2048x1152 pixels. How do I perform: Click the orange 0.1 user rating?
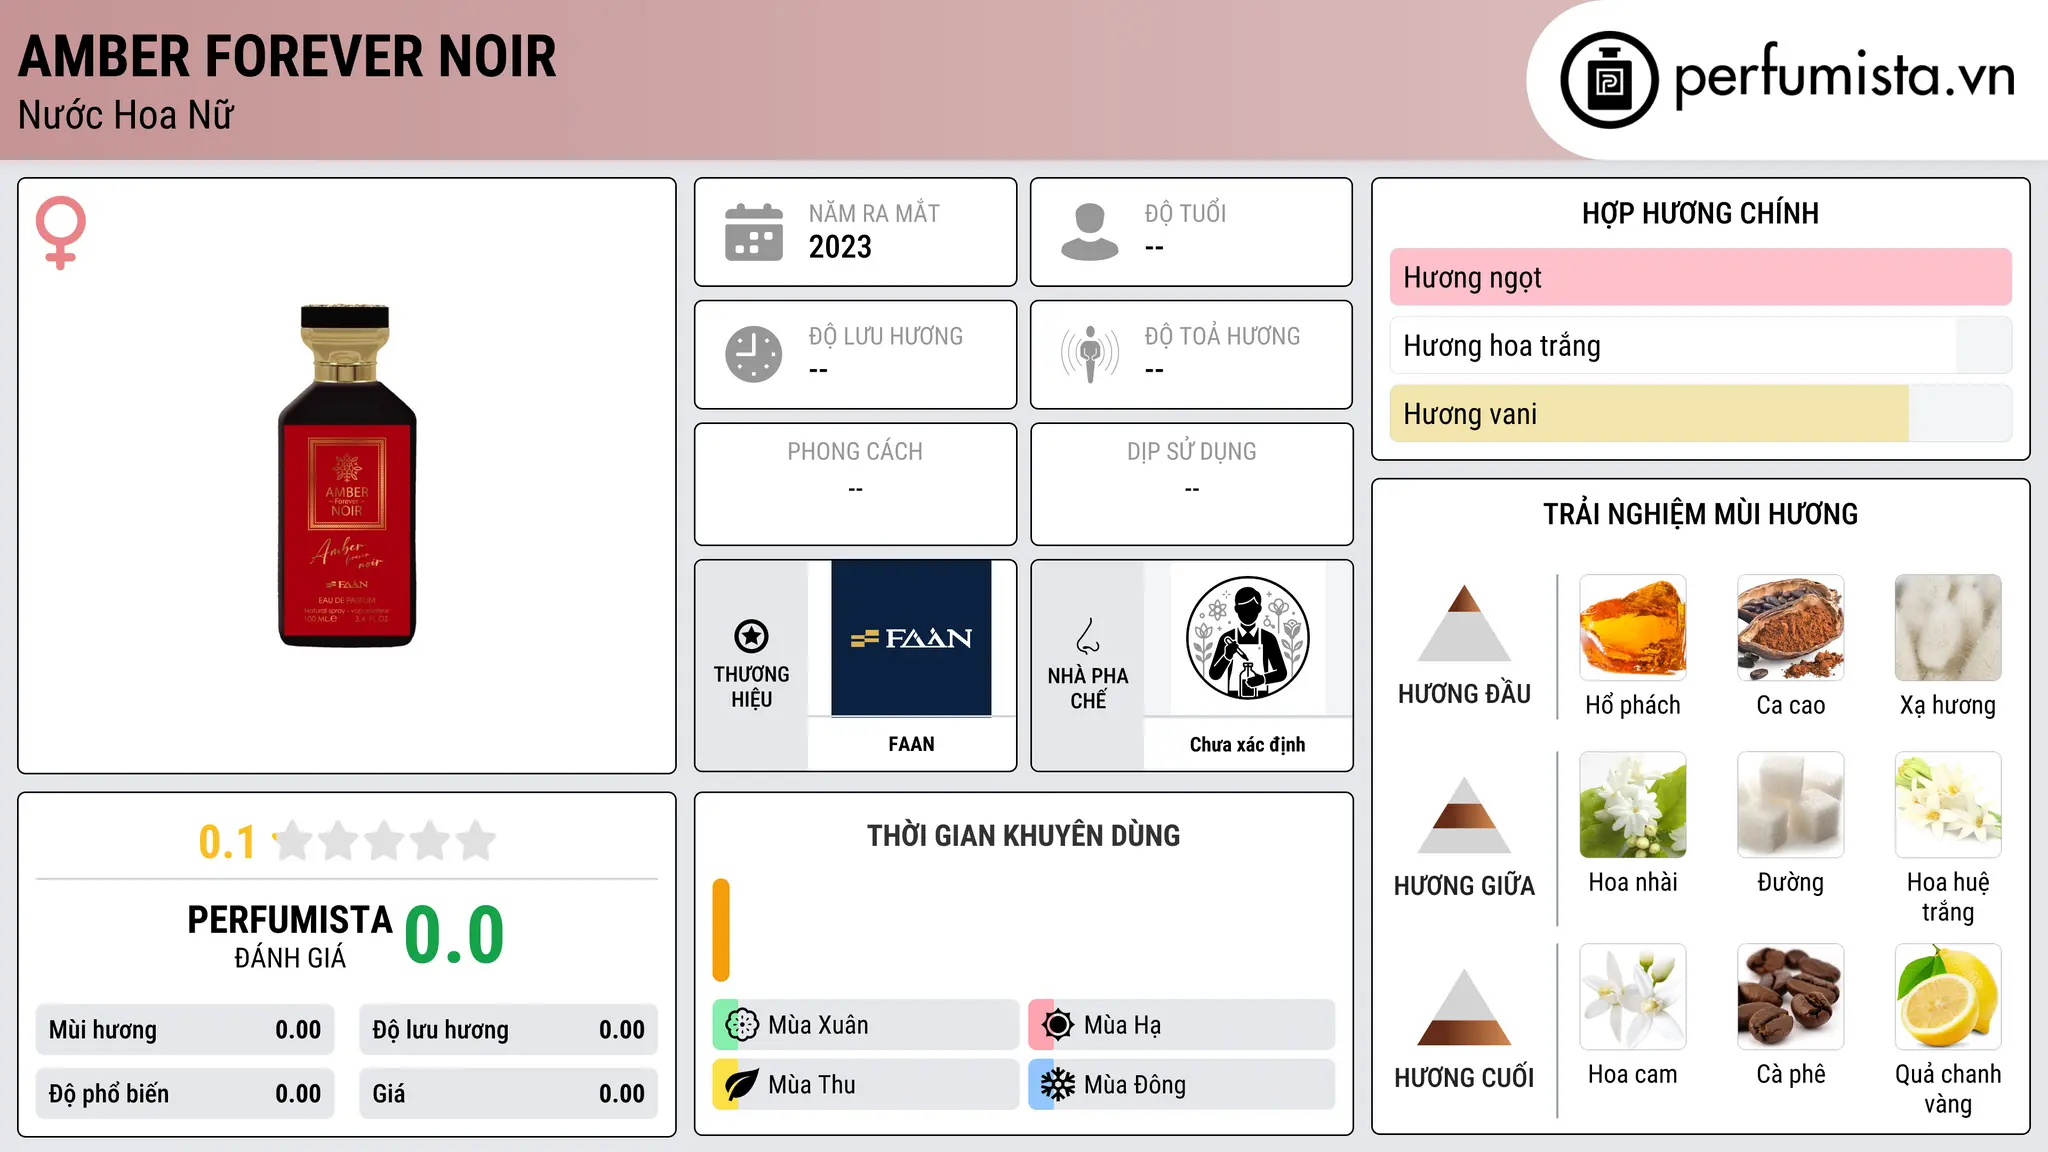coord(227,842)
